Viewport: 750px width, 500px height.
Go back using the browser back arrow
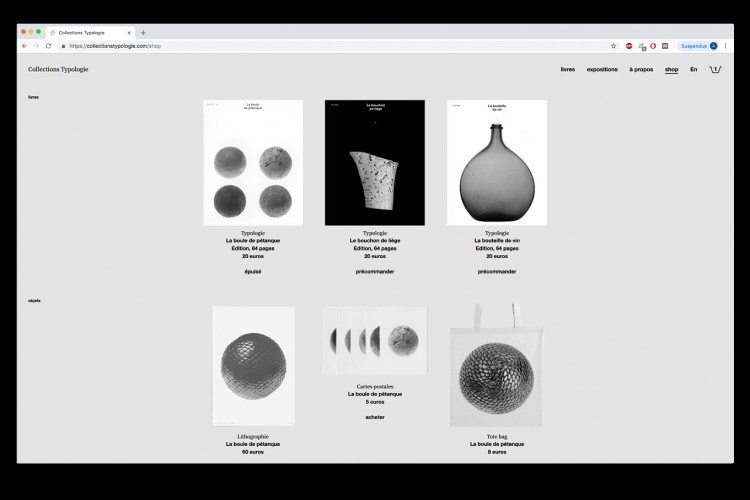coord(24,46)
